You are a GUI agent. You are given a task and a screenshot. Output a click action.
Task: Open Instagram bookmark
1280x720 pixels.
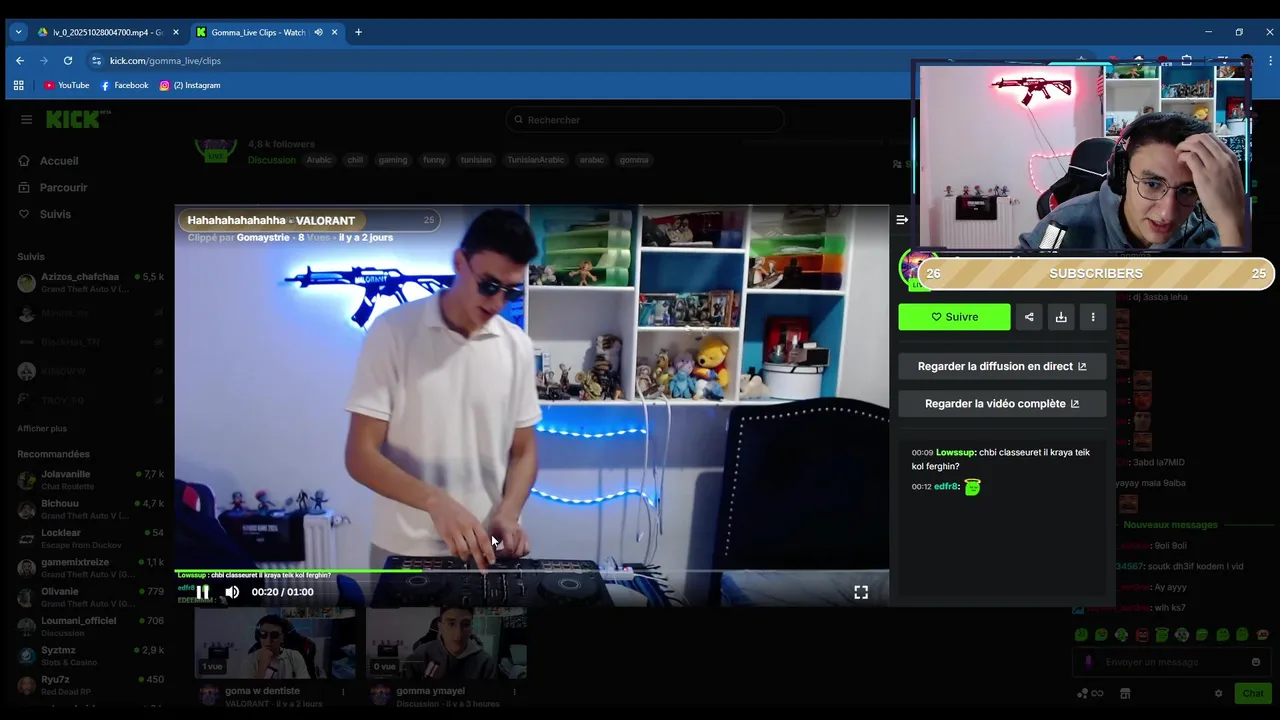[x=190, y=86]
